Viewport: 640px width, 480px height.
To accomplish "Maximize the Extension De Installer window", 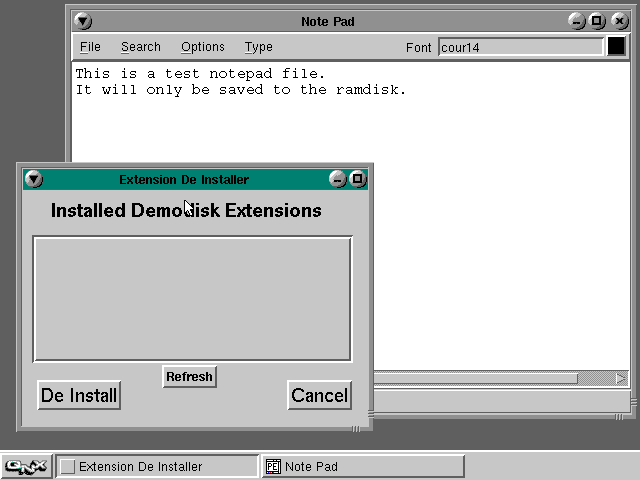I will [358, 179].
